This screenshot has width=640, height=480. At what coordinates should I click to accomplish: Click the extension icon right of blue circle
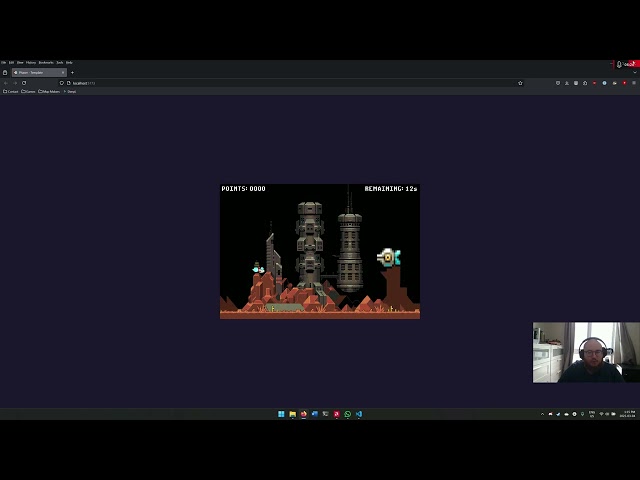pyautogui.click(x=614, y=83)
